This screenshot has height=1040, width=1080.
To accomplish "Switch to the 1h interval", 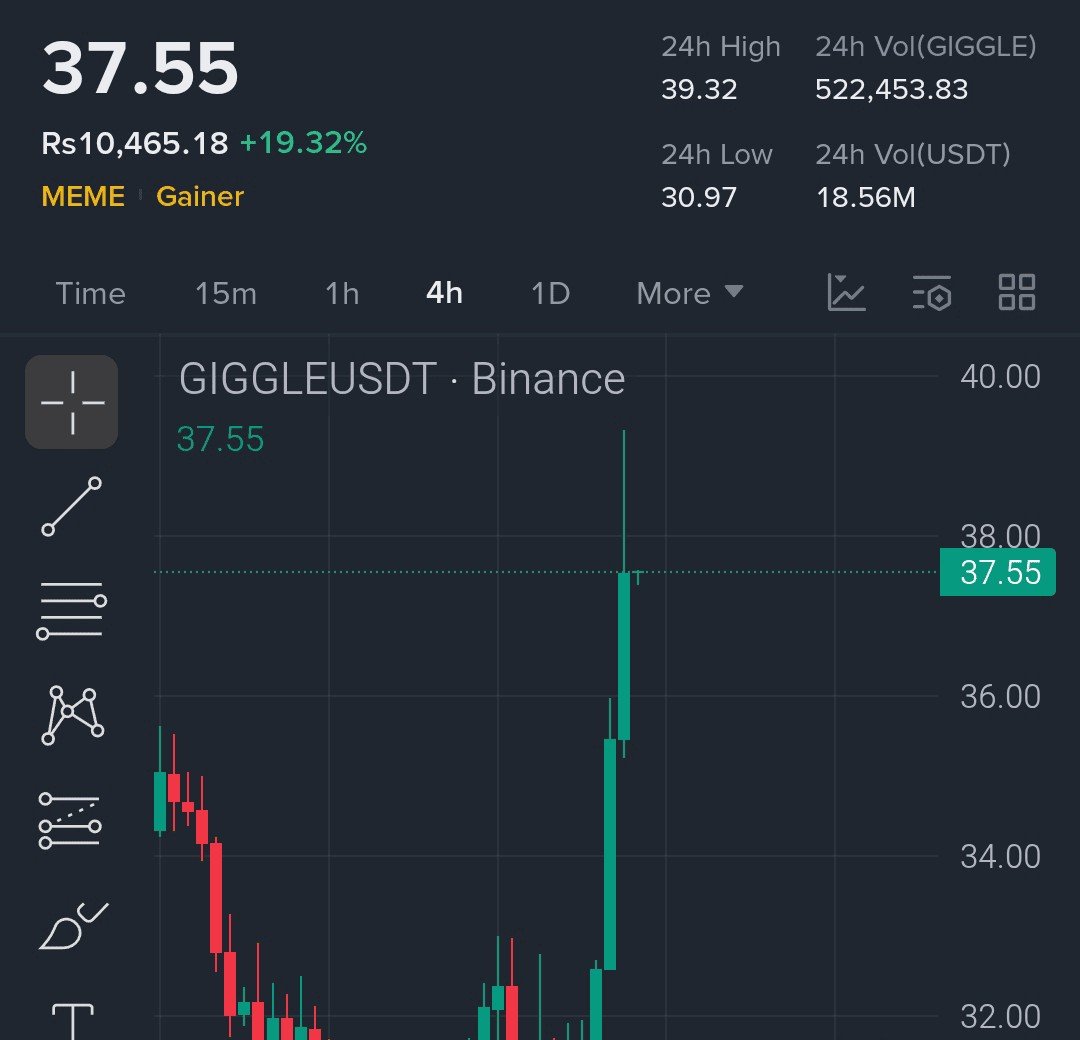I will click(x=342, y=294).
